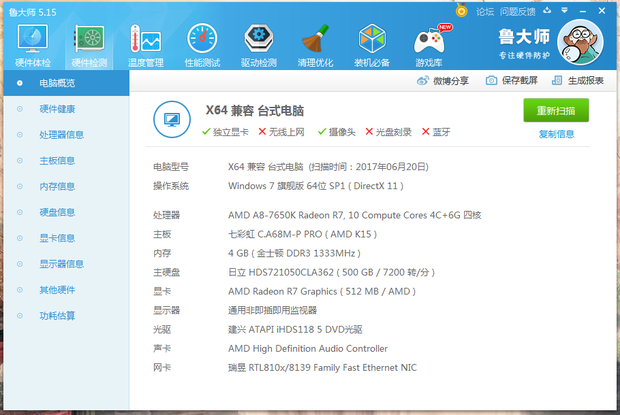Click 建兴 ATAPI iHDS118 DVD drive value
Viewport: 620px width, 415px height.
295,329
